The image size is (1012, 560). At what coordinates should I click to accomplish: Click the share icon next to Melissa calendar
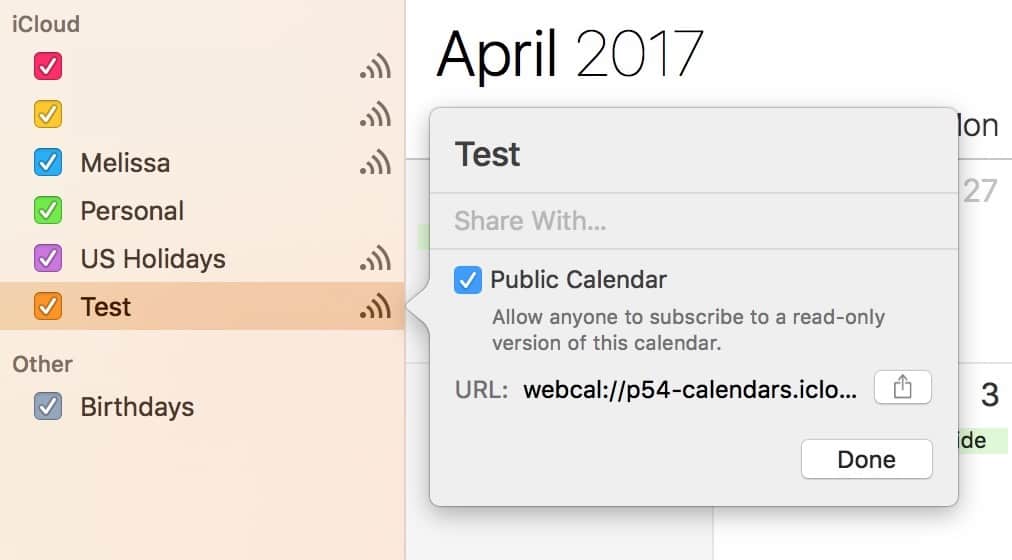coord(375,163)
